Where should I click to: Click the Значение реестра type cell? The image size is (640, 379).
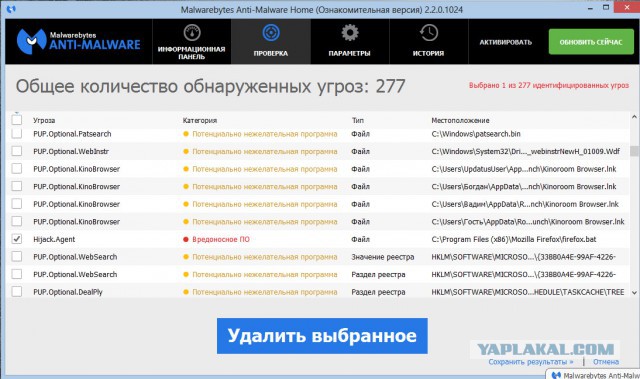coord(382,257)
